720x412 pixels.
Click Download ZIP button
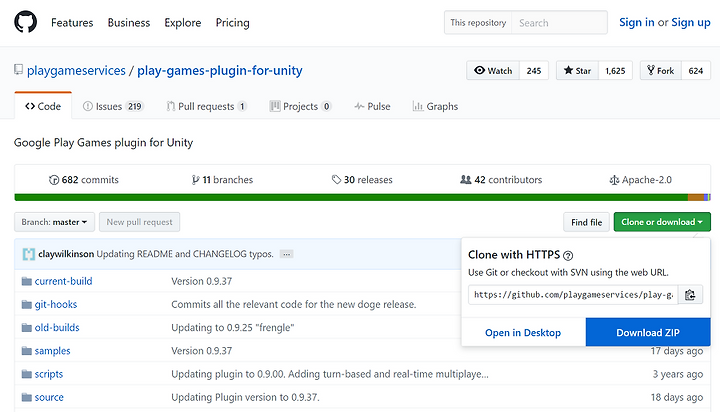point(648,332)
